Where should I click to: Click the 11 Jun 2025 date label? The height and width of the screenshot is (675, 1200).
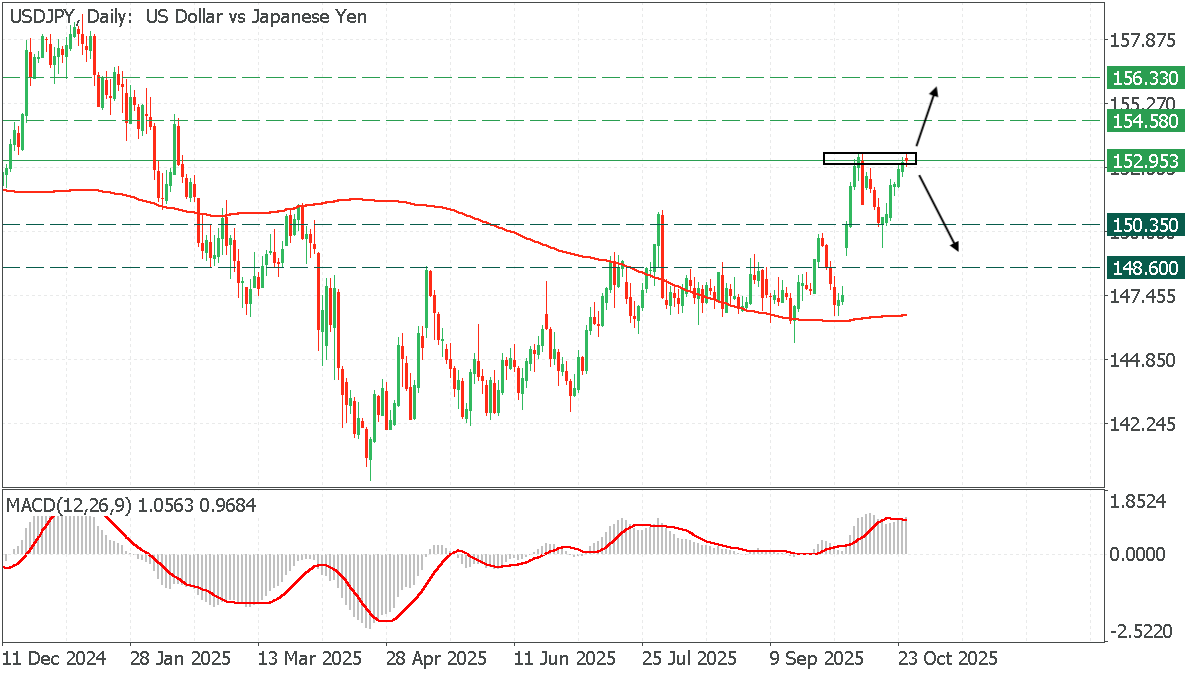[x=565, y=659]
